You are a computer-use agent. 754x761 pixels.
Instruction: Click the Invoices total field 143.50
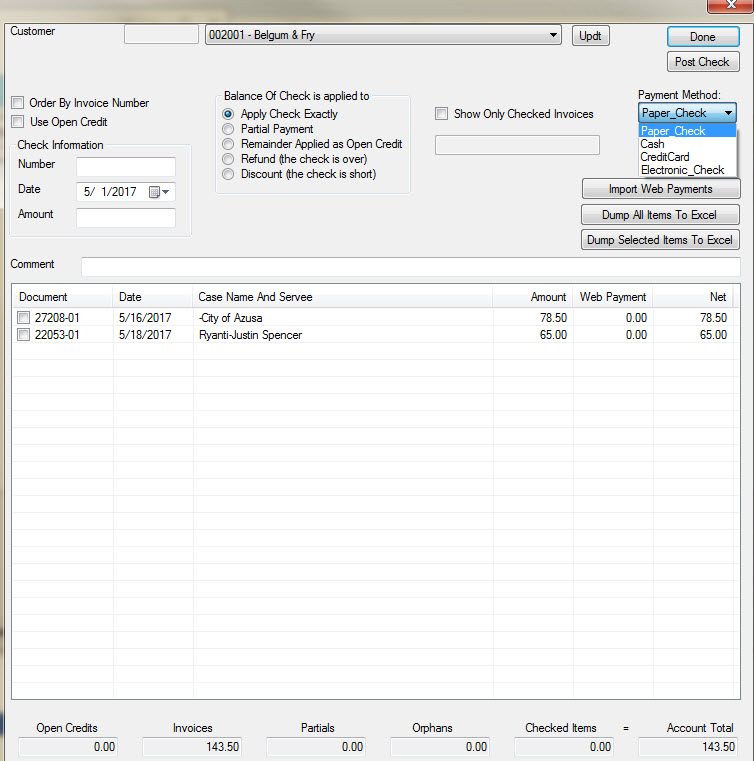point(192,746)
